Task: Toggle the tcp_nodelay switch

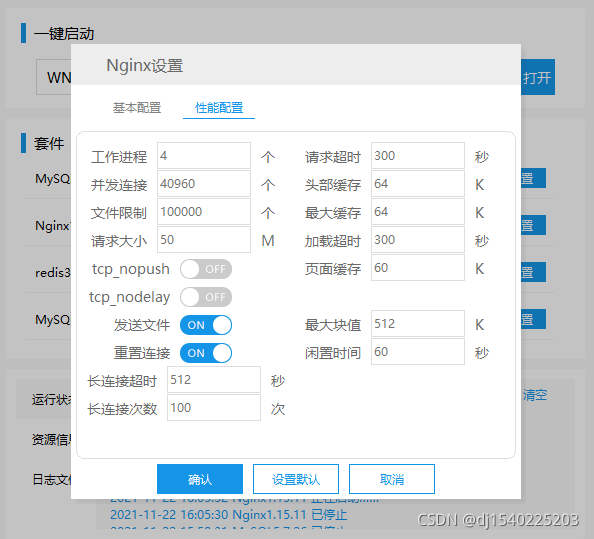Action: [x=206, y=297]
